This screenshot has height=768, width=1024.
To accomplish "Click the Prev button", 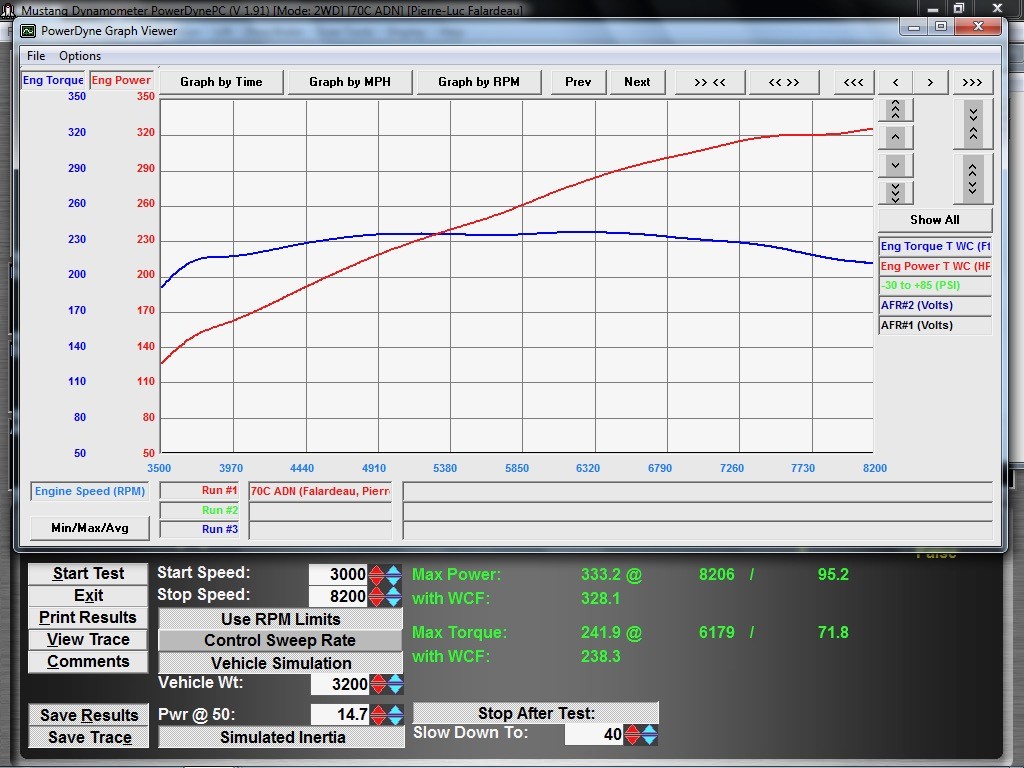I will click(578, 82).
